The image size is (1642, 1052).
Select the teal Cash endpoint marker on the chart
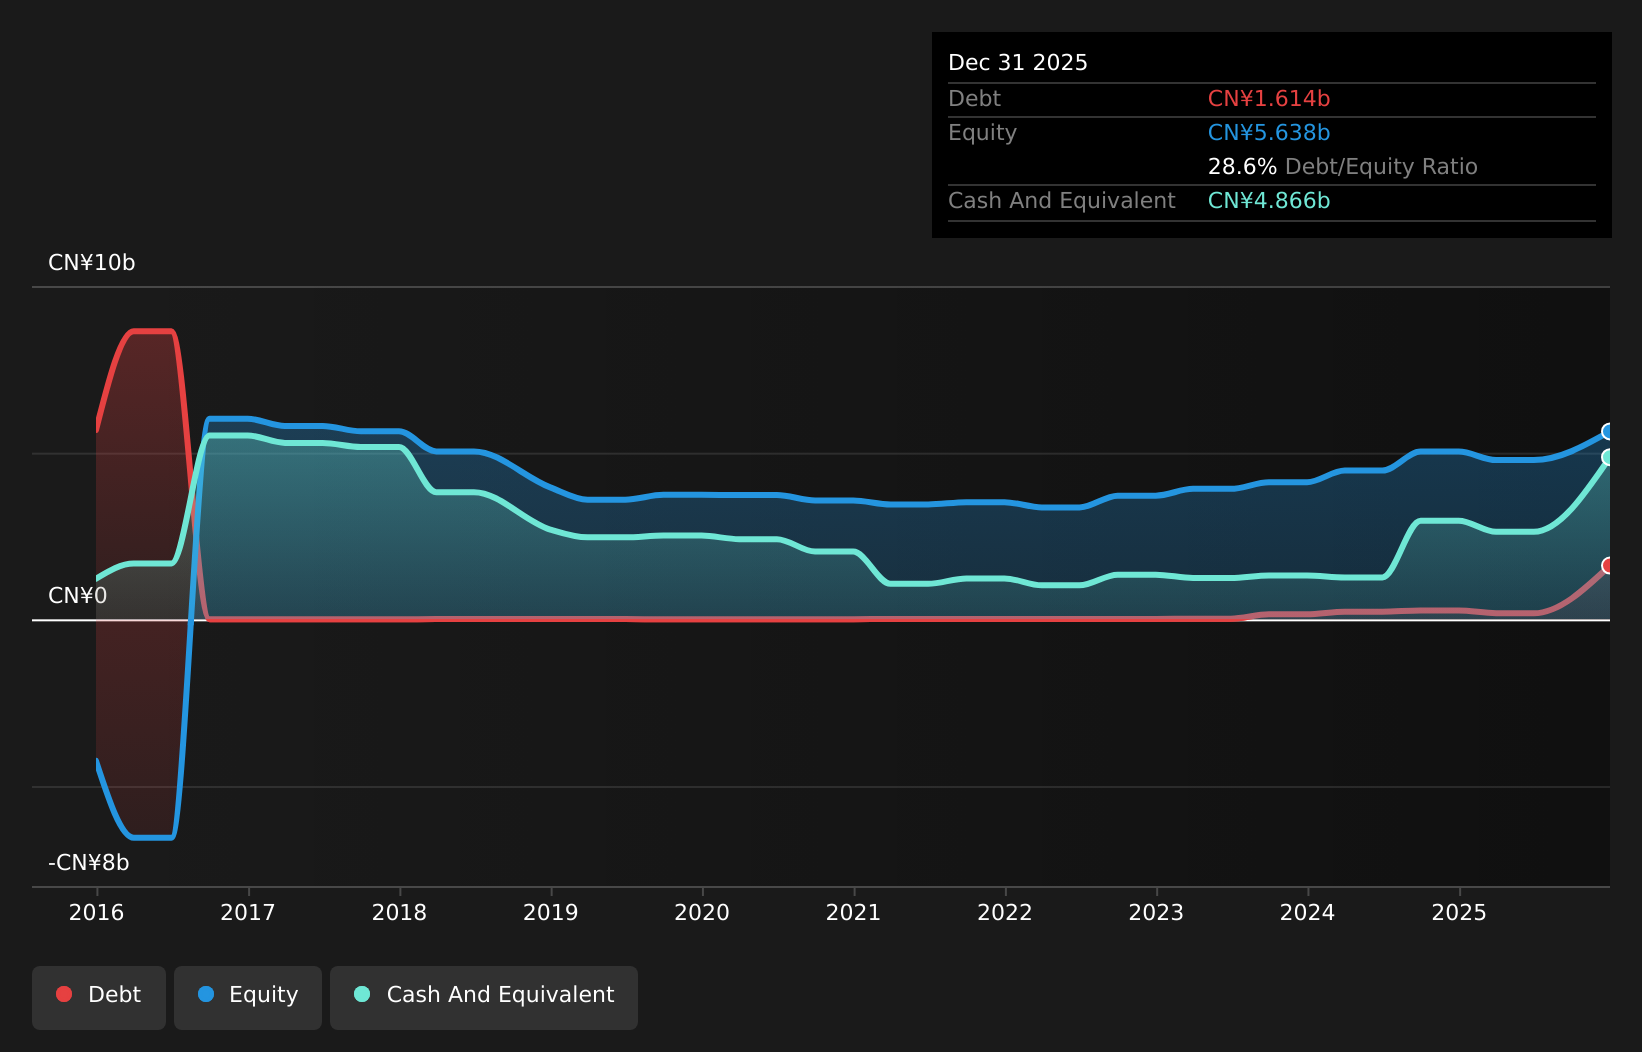[1608, 457]
